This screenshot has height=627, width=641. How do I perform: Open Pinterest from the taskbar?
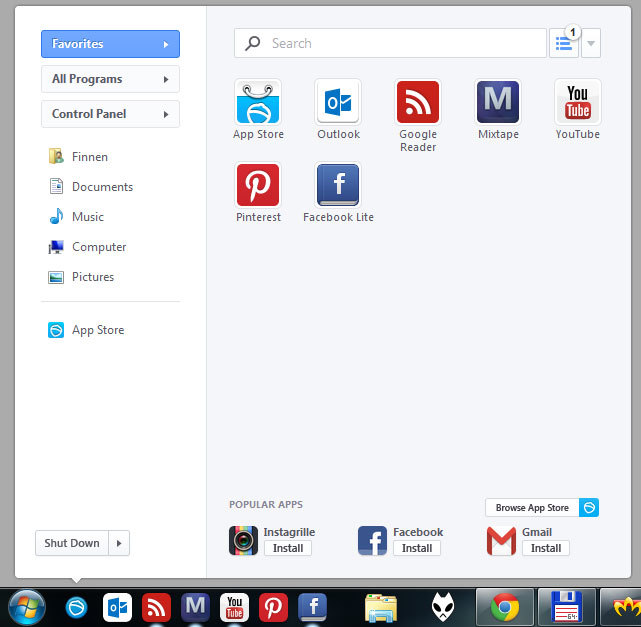click(273, 607)
